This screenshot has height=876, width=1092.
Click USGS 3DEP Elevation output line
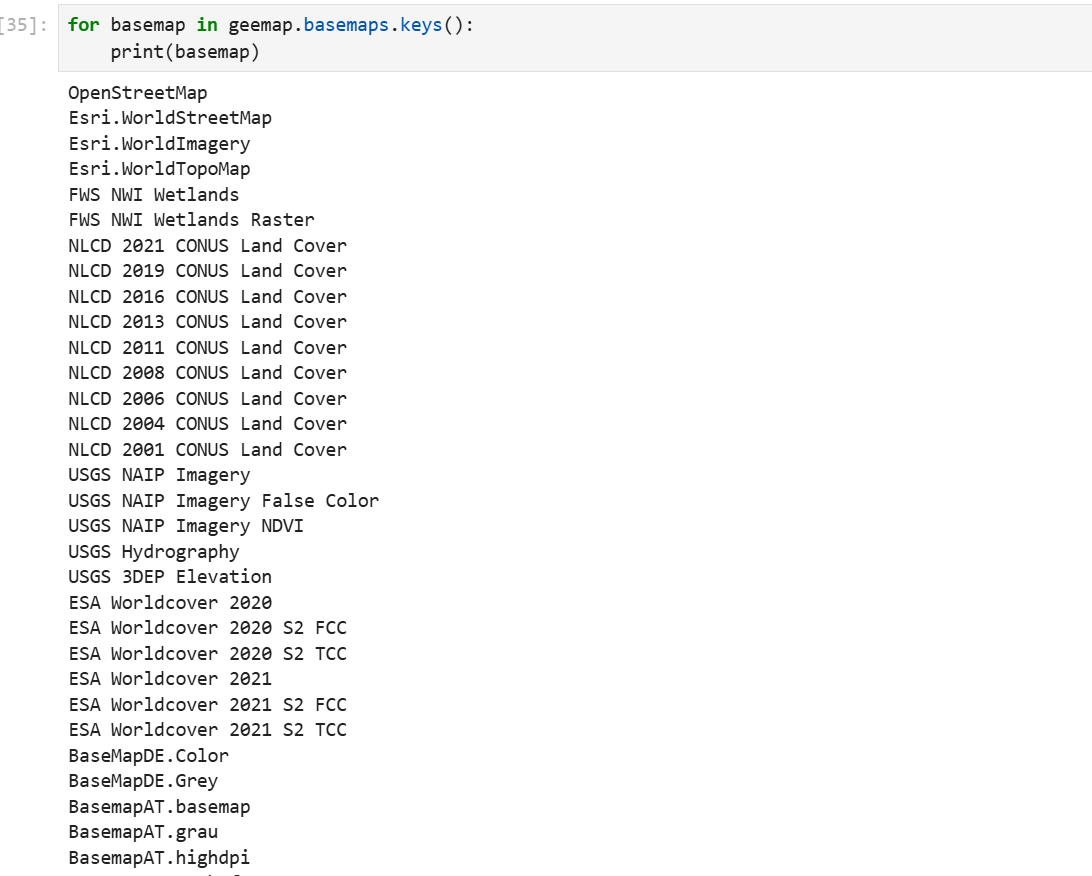coord(170,577)
